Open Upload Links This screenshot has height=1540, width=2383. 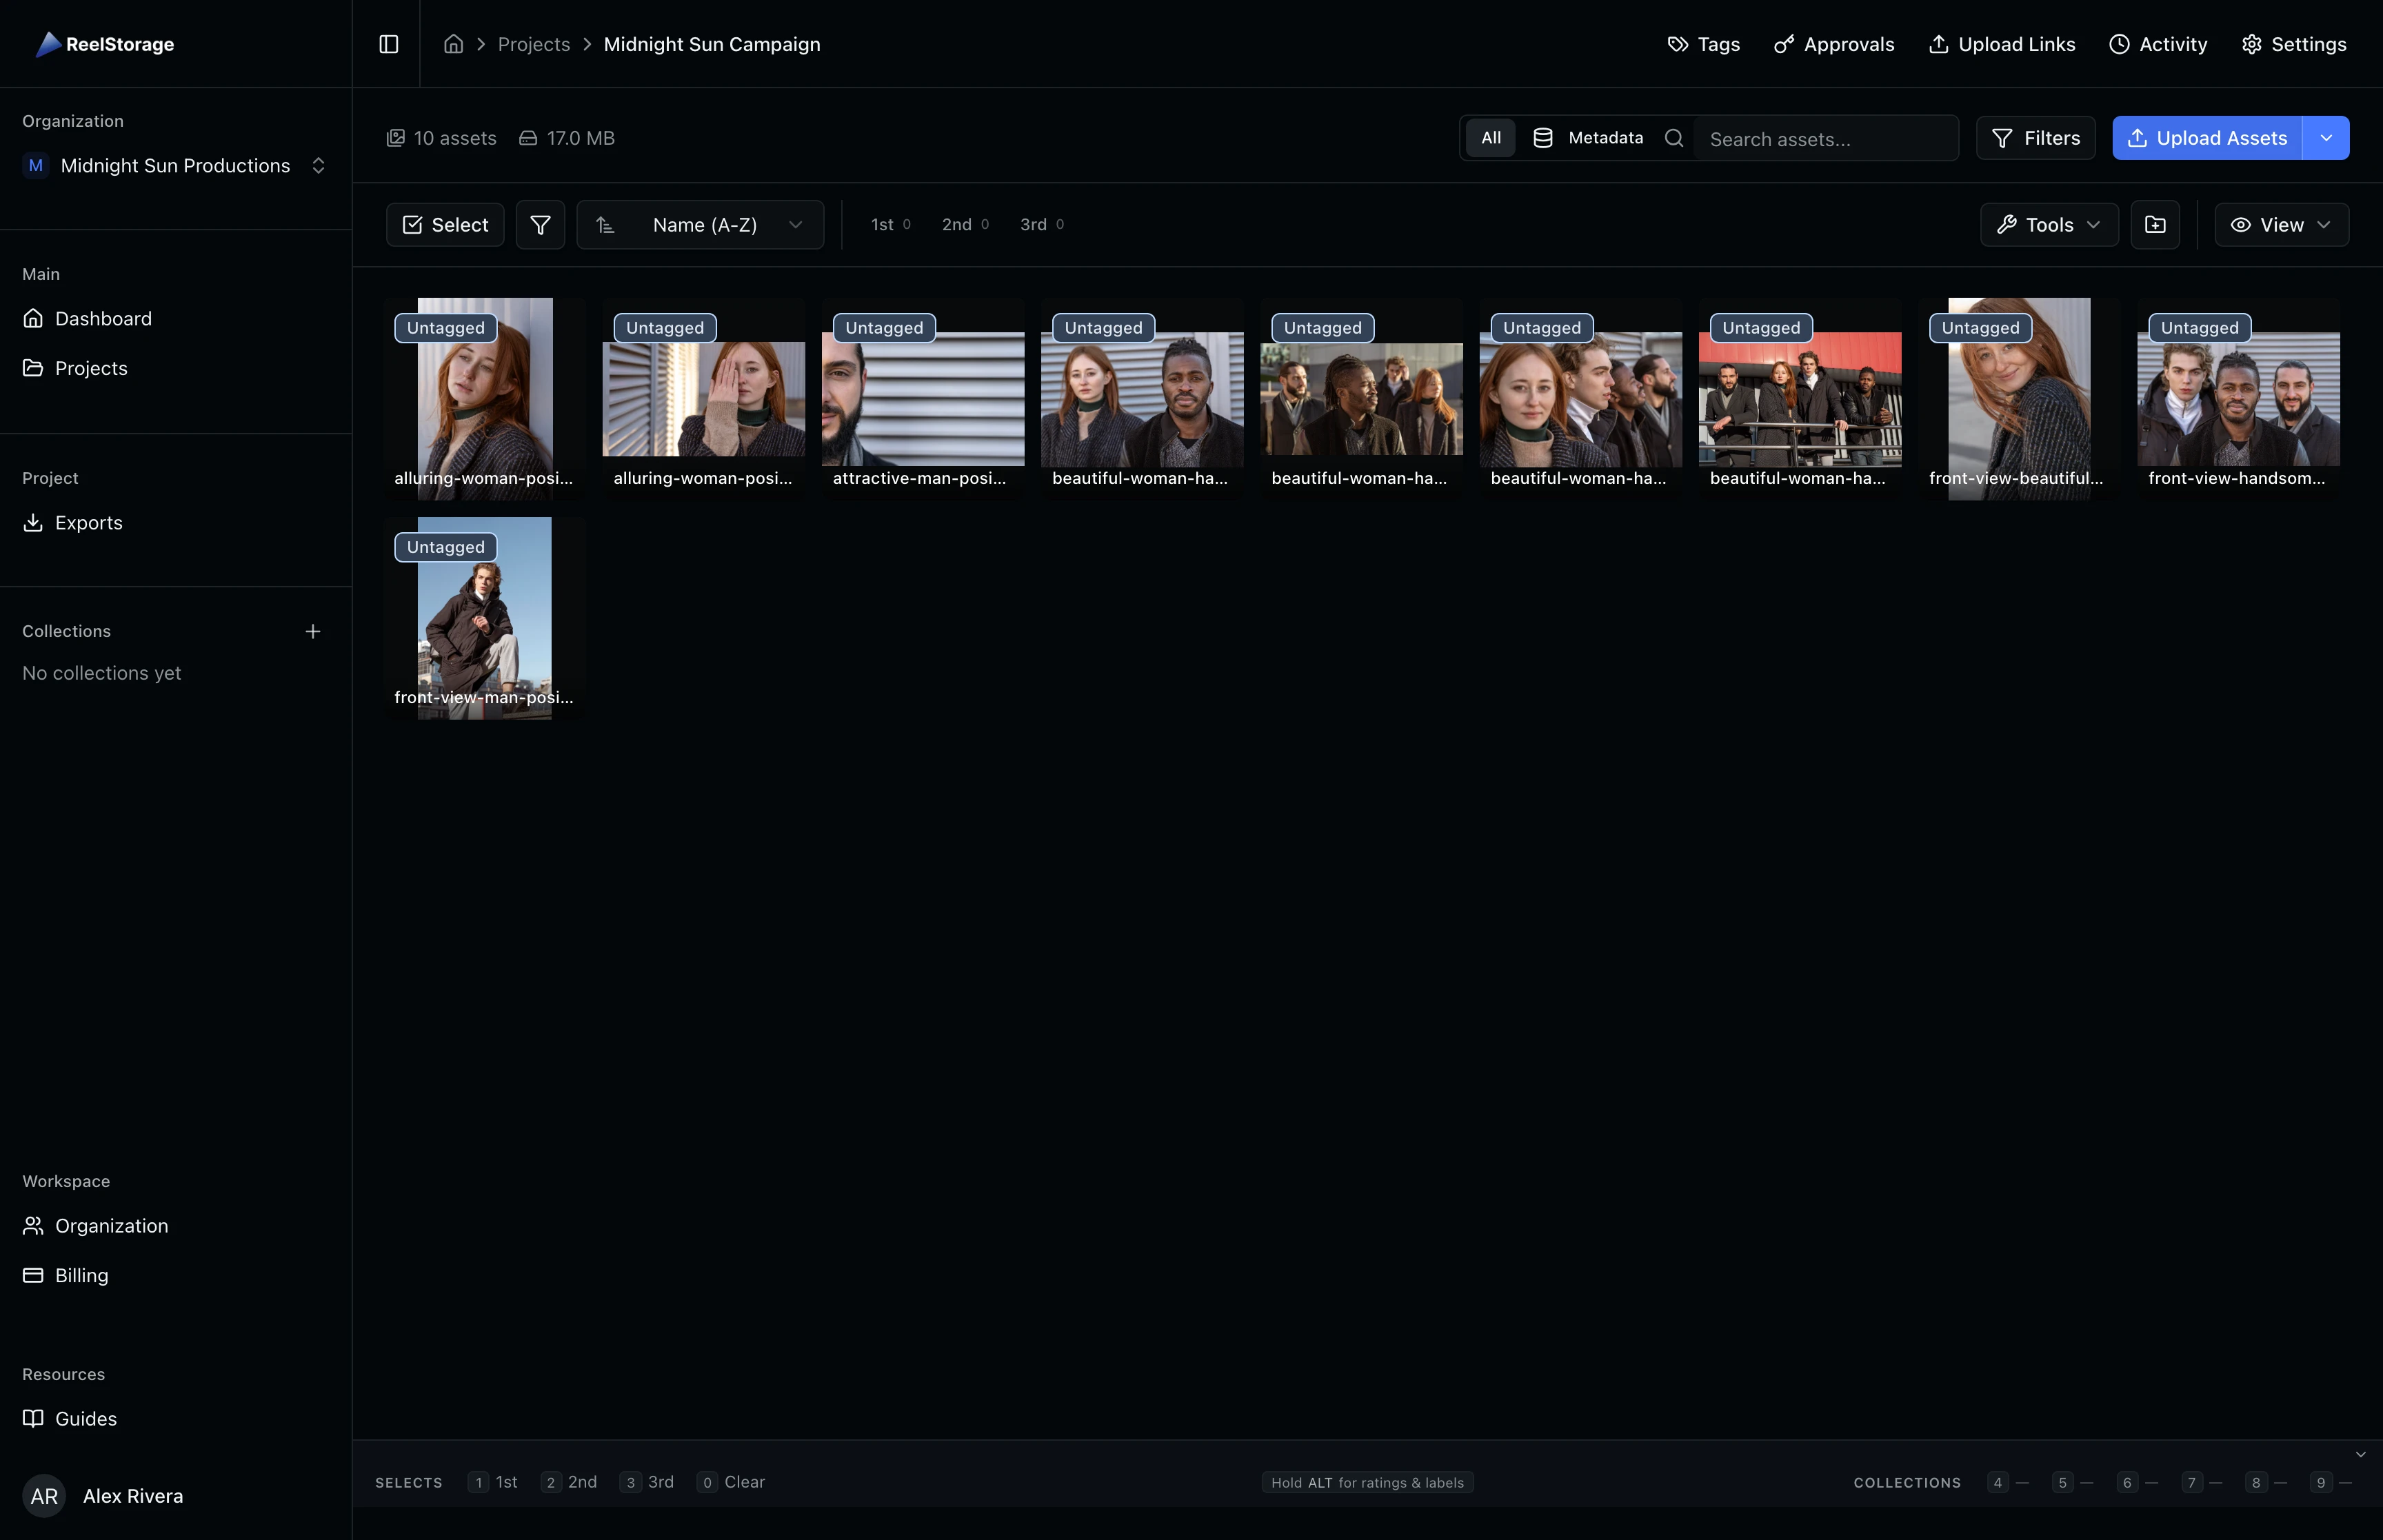click(2001, 44)
